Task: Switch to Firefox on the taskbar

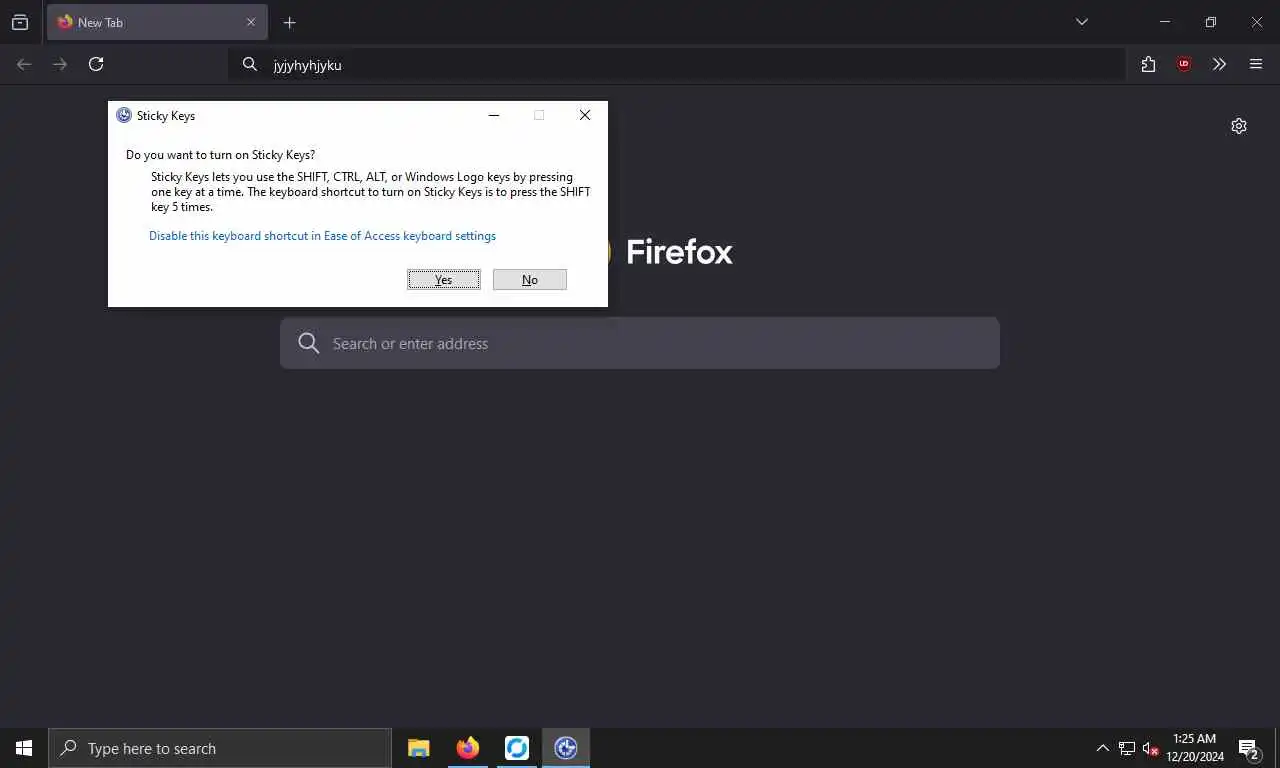Action: pyautogui.click(x=468, y=748)
